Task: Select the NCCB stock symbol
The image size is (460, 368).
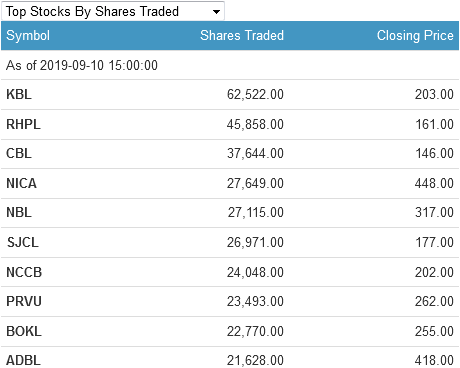Action: (24, 272)
